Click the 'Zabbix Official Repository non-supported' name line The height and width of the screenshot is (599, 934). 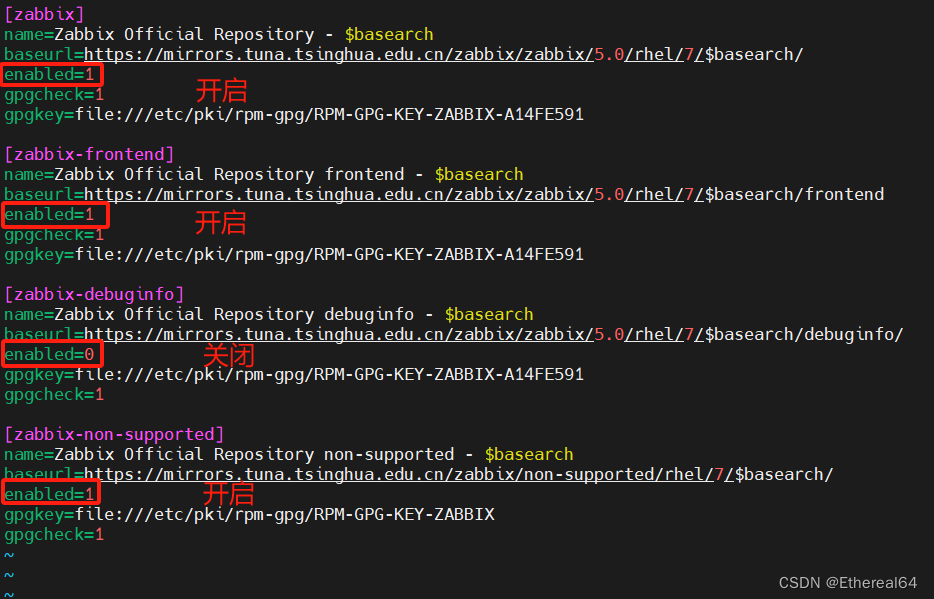(x=289, y=454)
